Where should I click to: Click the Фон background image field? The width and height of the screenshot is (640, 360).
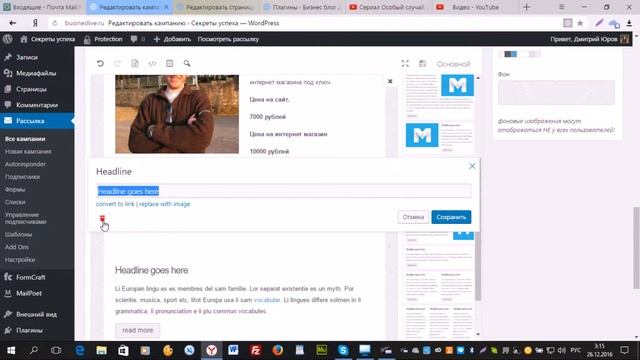coord(556,92)
